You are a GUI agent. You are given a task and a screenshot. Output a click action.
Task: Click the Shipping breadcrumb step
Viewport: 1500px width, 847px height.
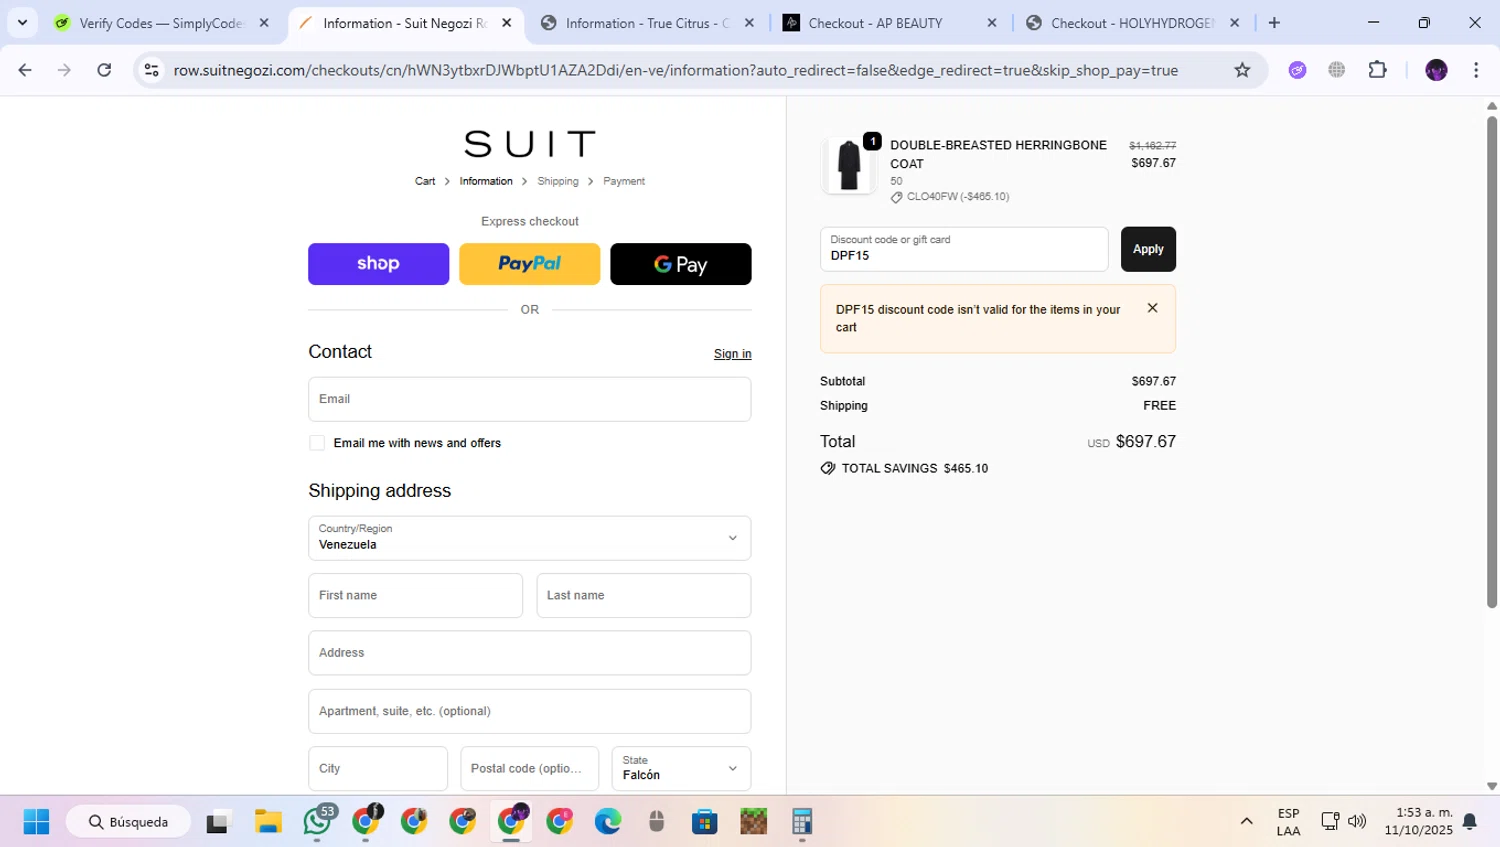(558, 181)
